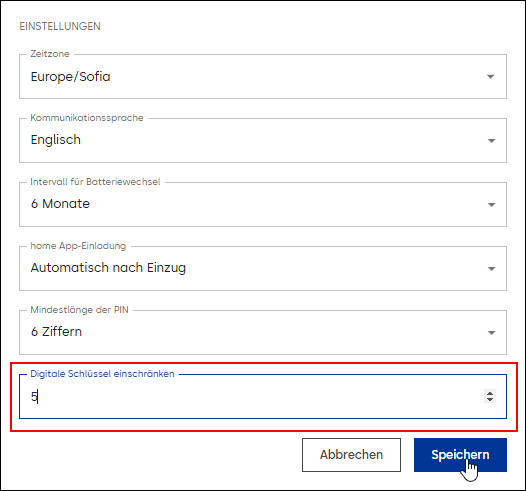526x491 pixels.
Task: Open the Englisch language selection
Action: point(263,141)
